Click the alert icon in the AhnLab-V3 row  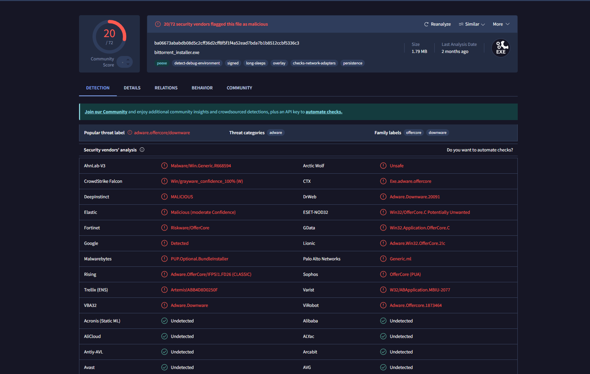[164, 166]
